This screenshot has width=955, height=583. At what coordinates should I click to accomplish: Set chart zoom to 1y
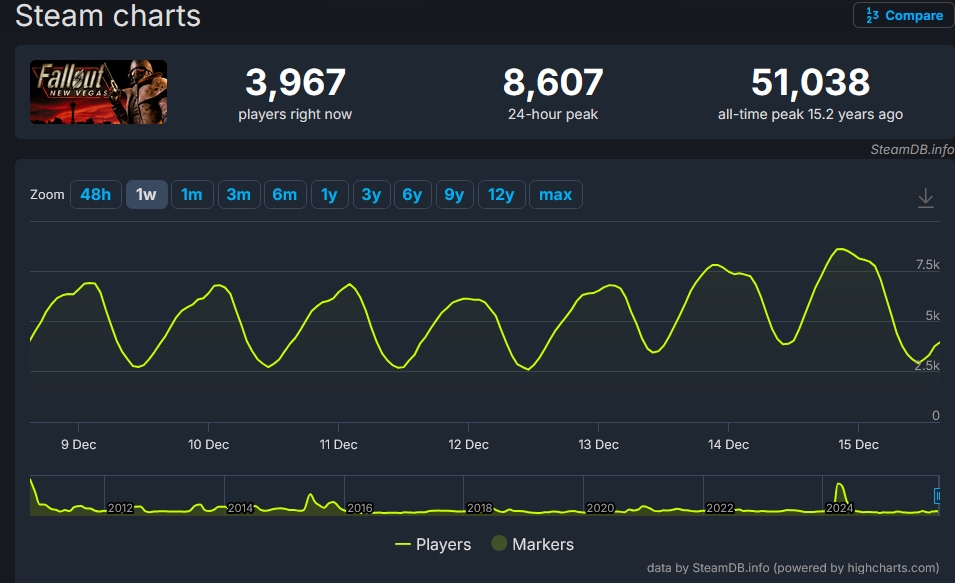coord(329,194)
